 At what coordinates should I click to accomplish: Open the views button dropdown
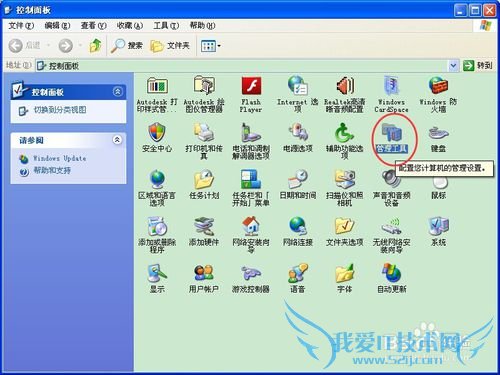[x=219, y=46]
